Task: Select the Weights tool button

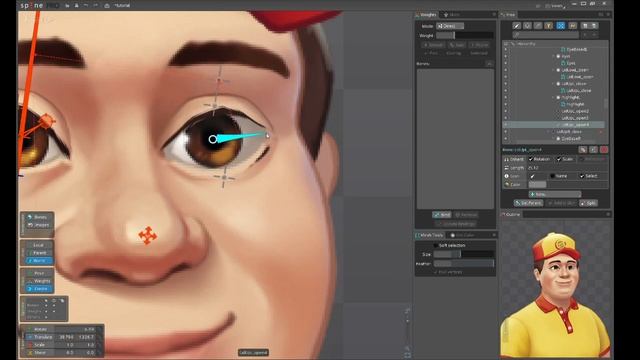Action: (x=39, y=281)
